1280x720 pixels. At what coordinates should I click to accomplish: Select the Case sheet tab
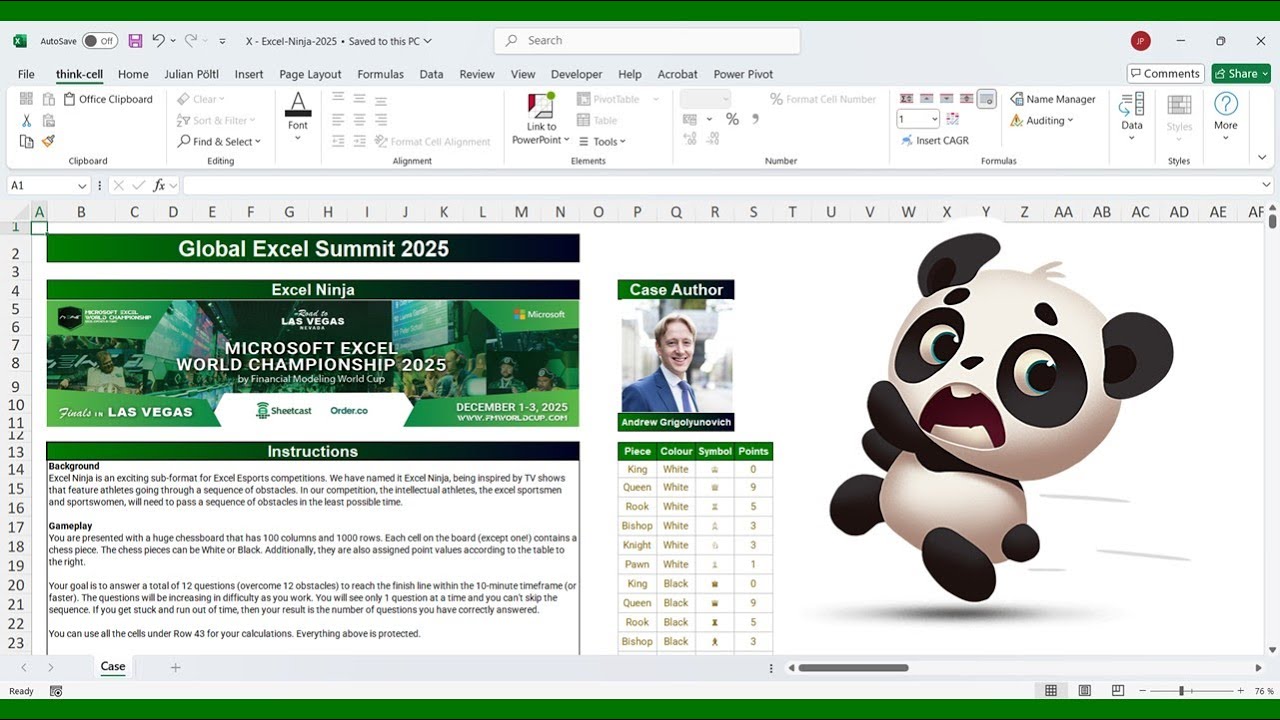pyautogui.click(x=113, y=667)
